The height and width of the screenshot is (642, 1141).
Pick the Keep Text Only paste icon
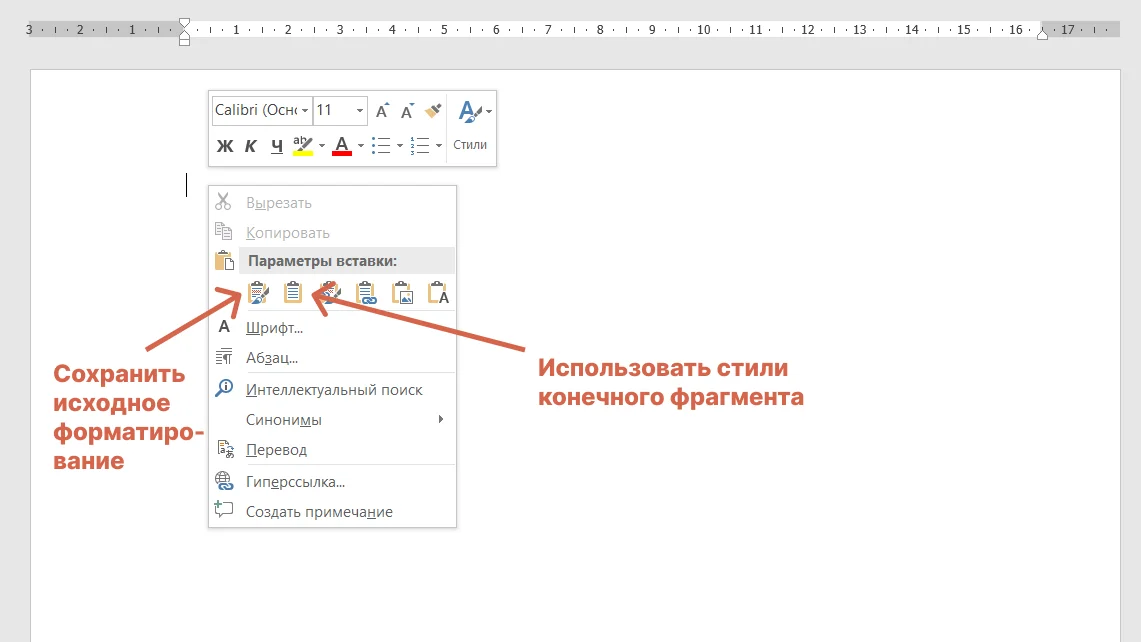tap(438, 293)
